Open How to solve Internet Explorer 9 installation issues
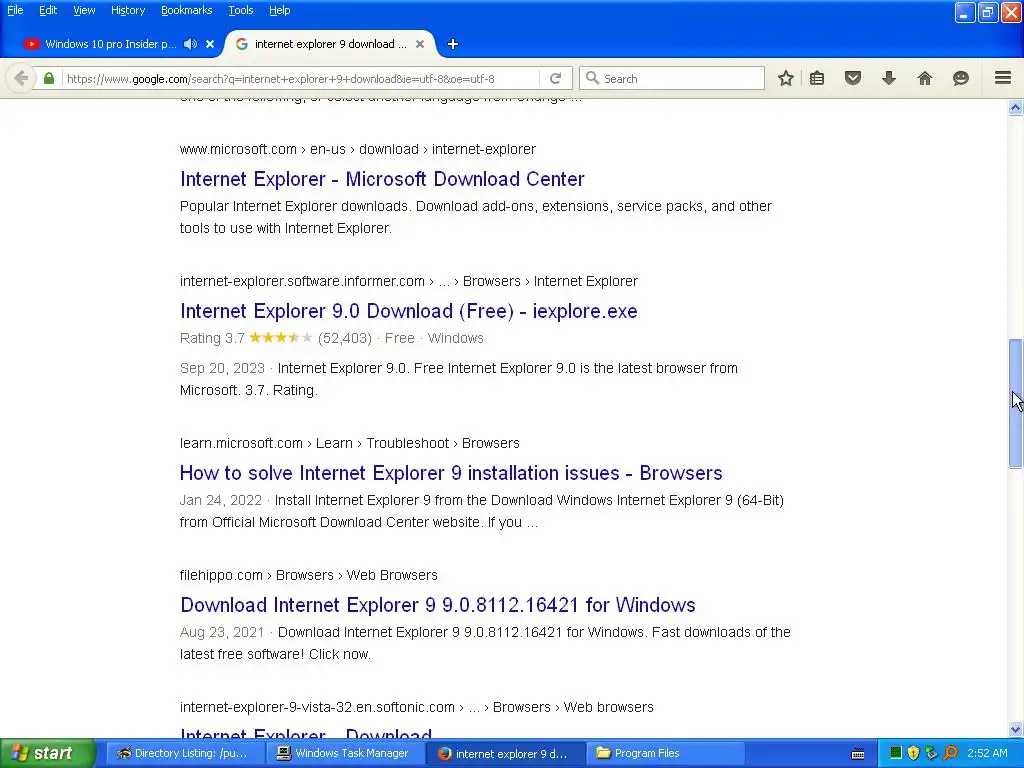Viewport: 1024px width, 768px height. pyautogui.click(x=451, y=473)
